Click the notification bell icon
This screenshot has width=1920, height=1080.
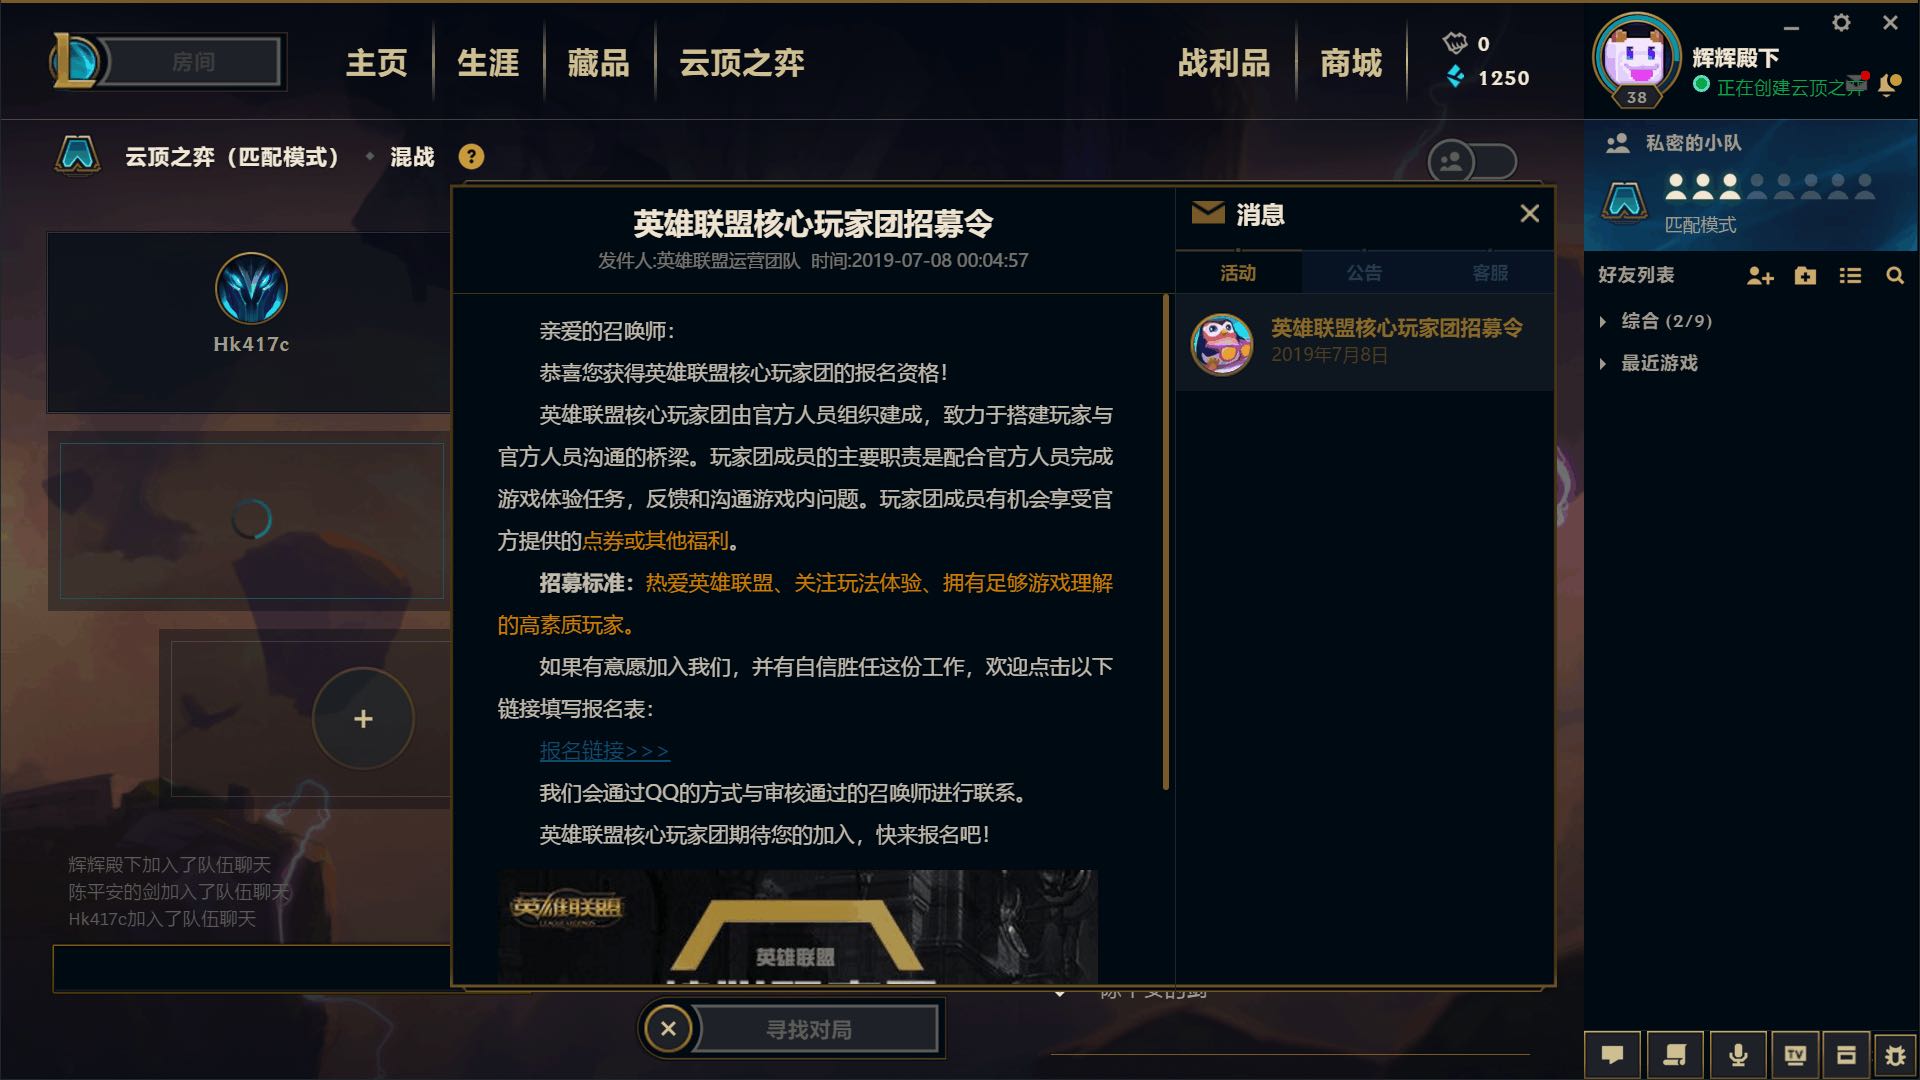point(1889,86)
